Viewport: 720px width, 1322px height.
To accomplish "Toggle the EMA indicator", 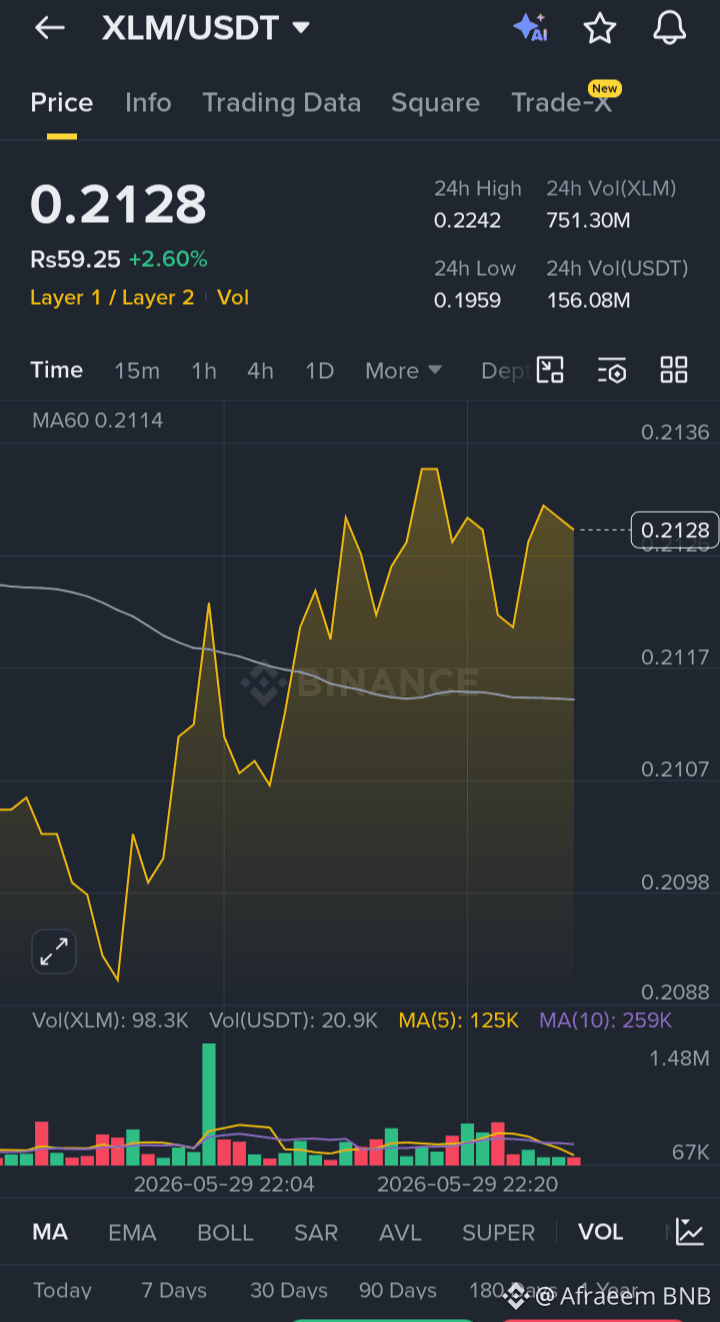I will pos(132,1233).
